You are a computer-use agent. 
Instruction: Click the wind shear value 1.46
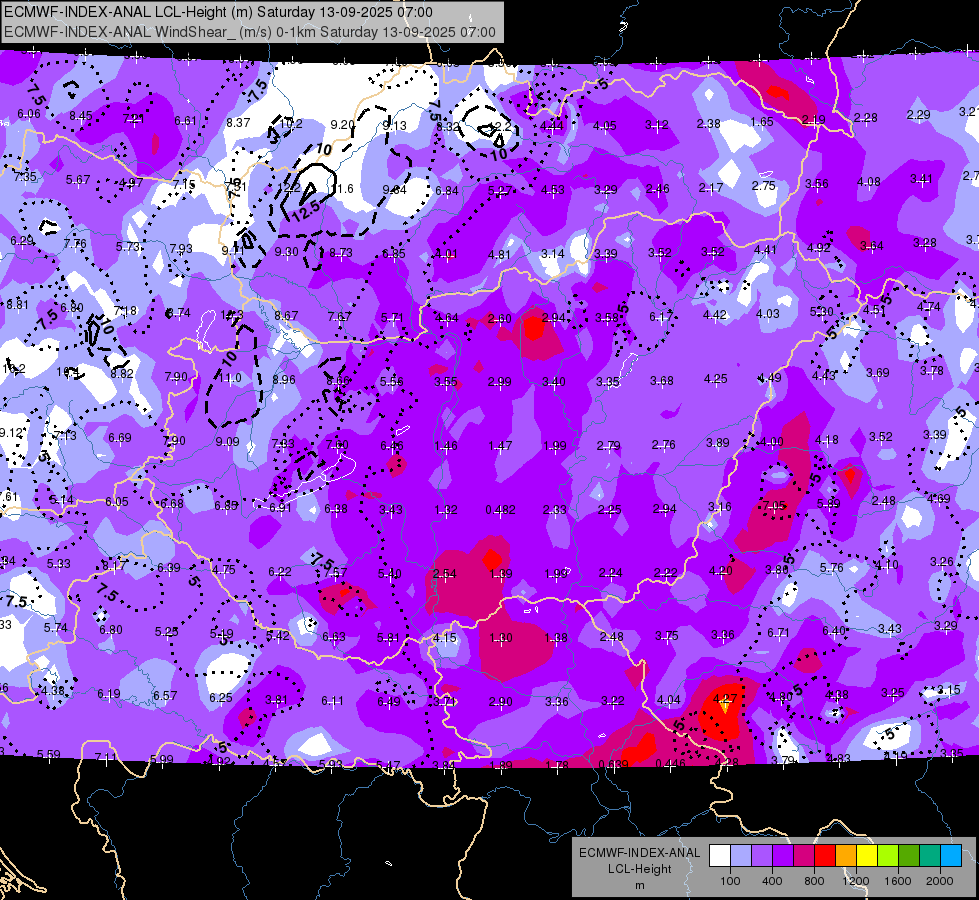446,446
